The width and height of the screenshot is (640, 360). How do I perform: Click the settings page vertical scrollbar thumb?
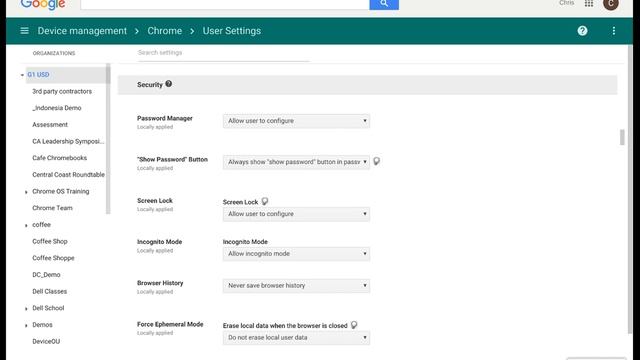tap(622, 137)
